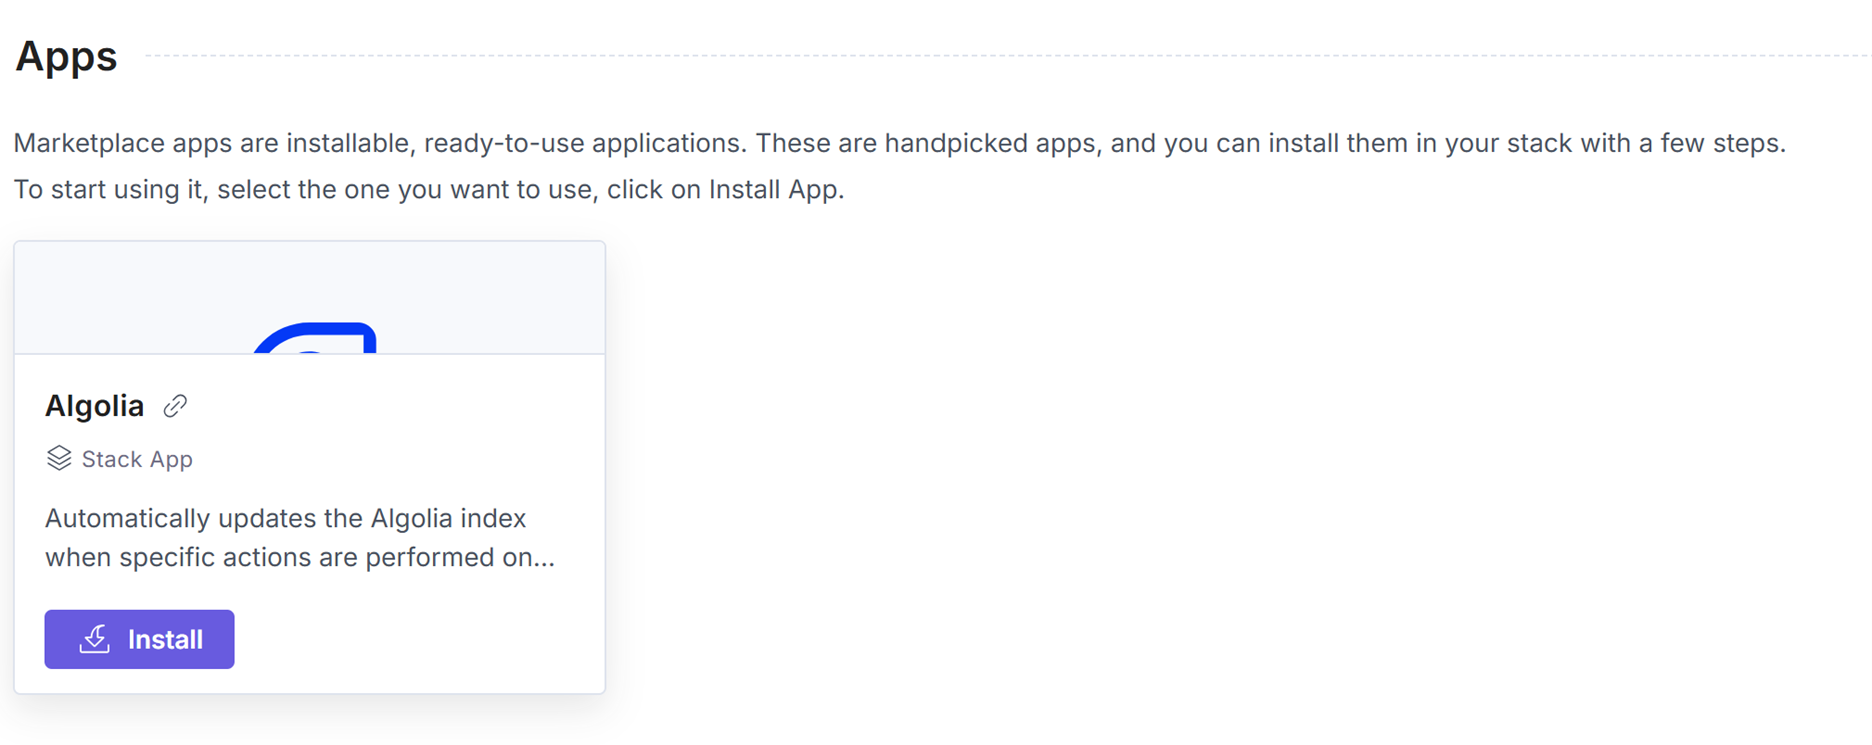This screenshot has height=745, width=1872.
Task: Click 'Automatically updates the Algolia index' description
Action: tap(300, 538)
